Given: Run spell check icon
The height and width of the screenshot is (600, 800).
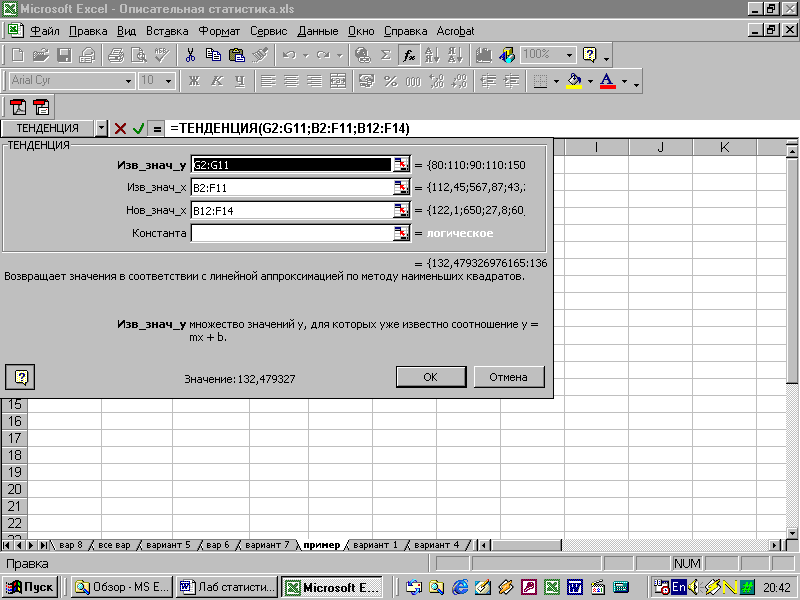Looking at the screenshot, I should [162, 55].
